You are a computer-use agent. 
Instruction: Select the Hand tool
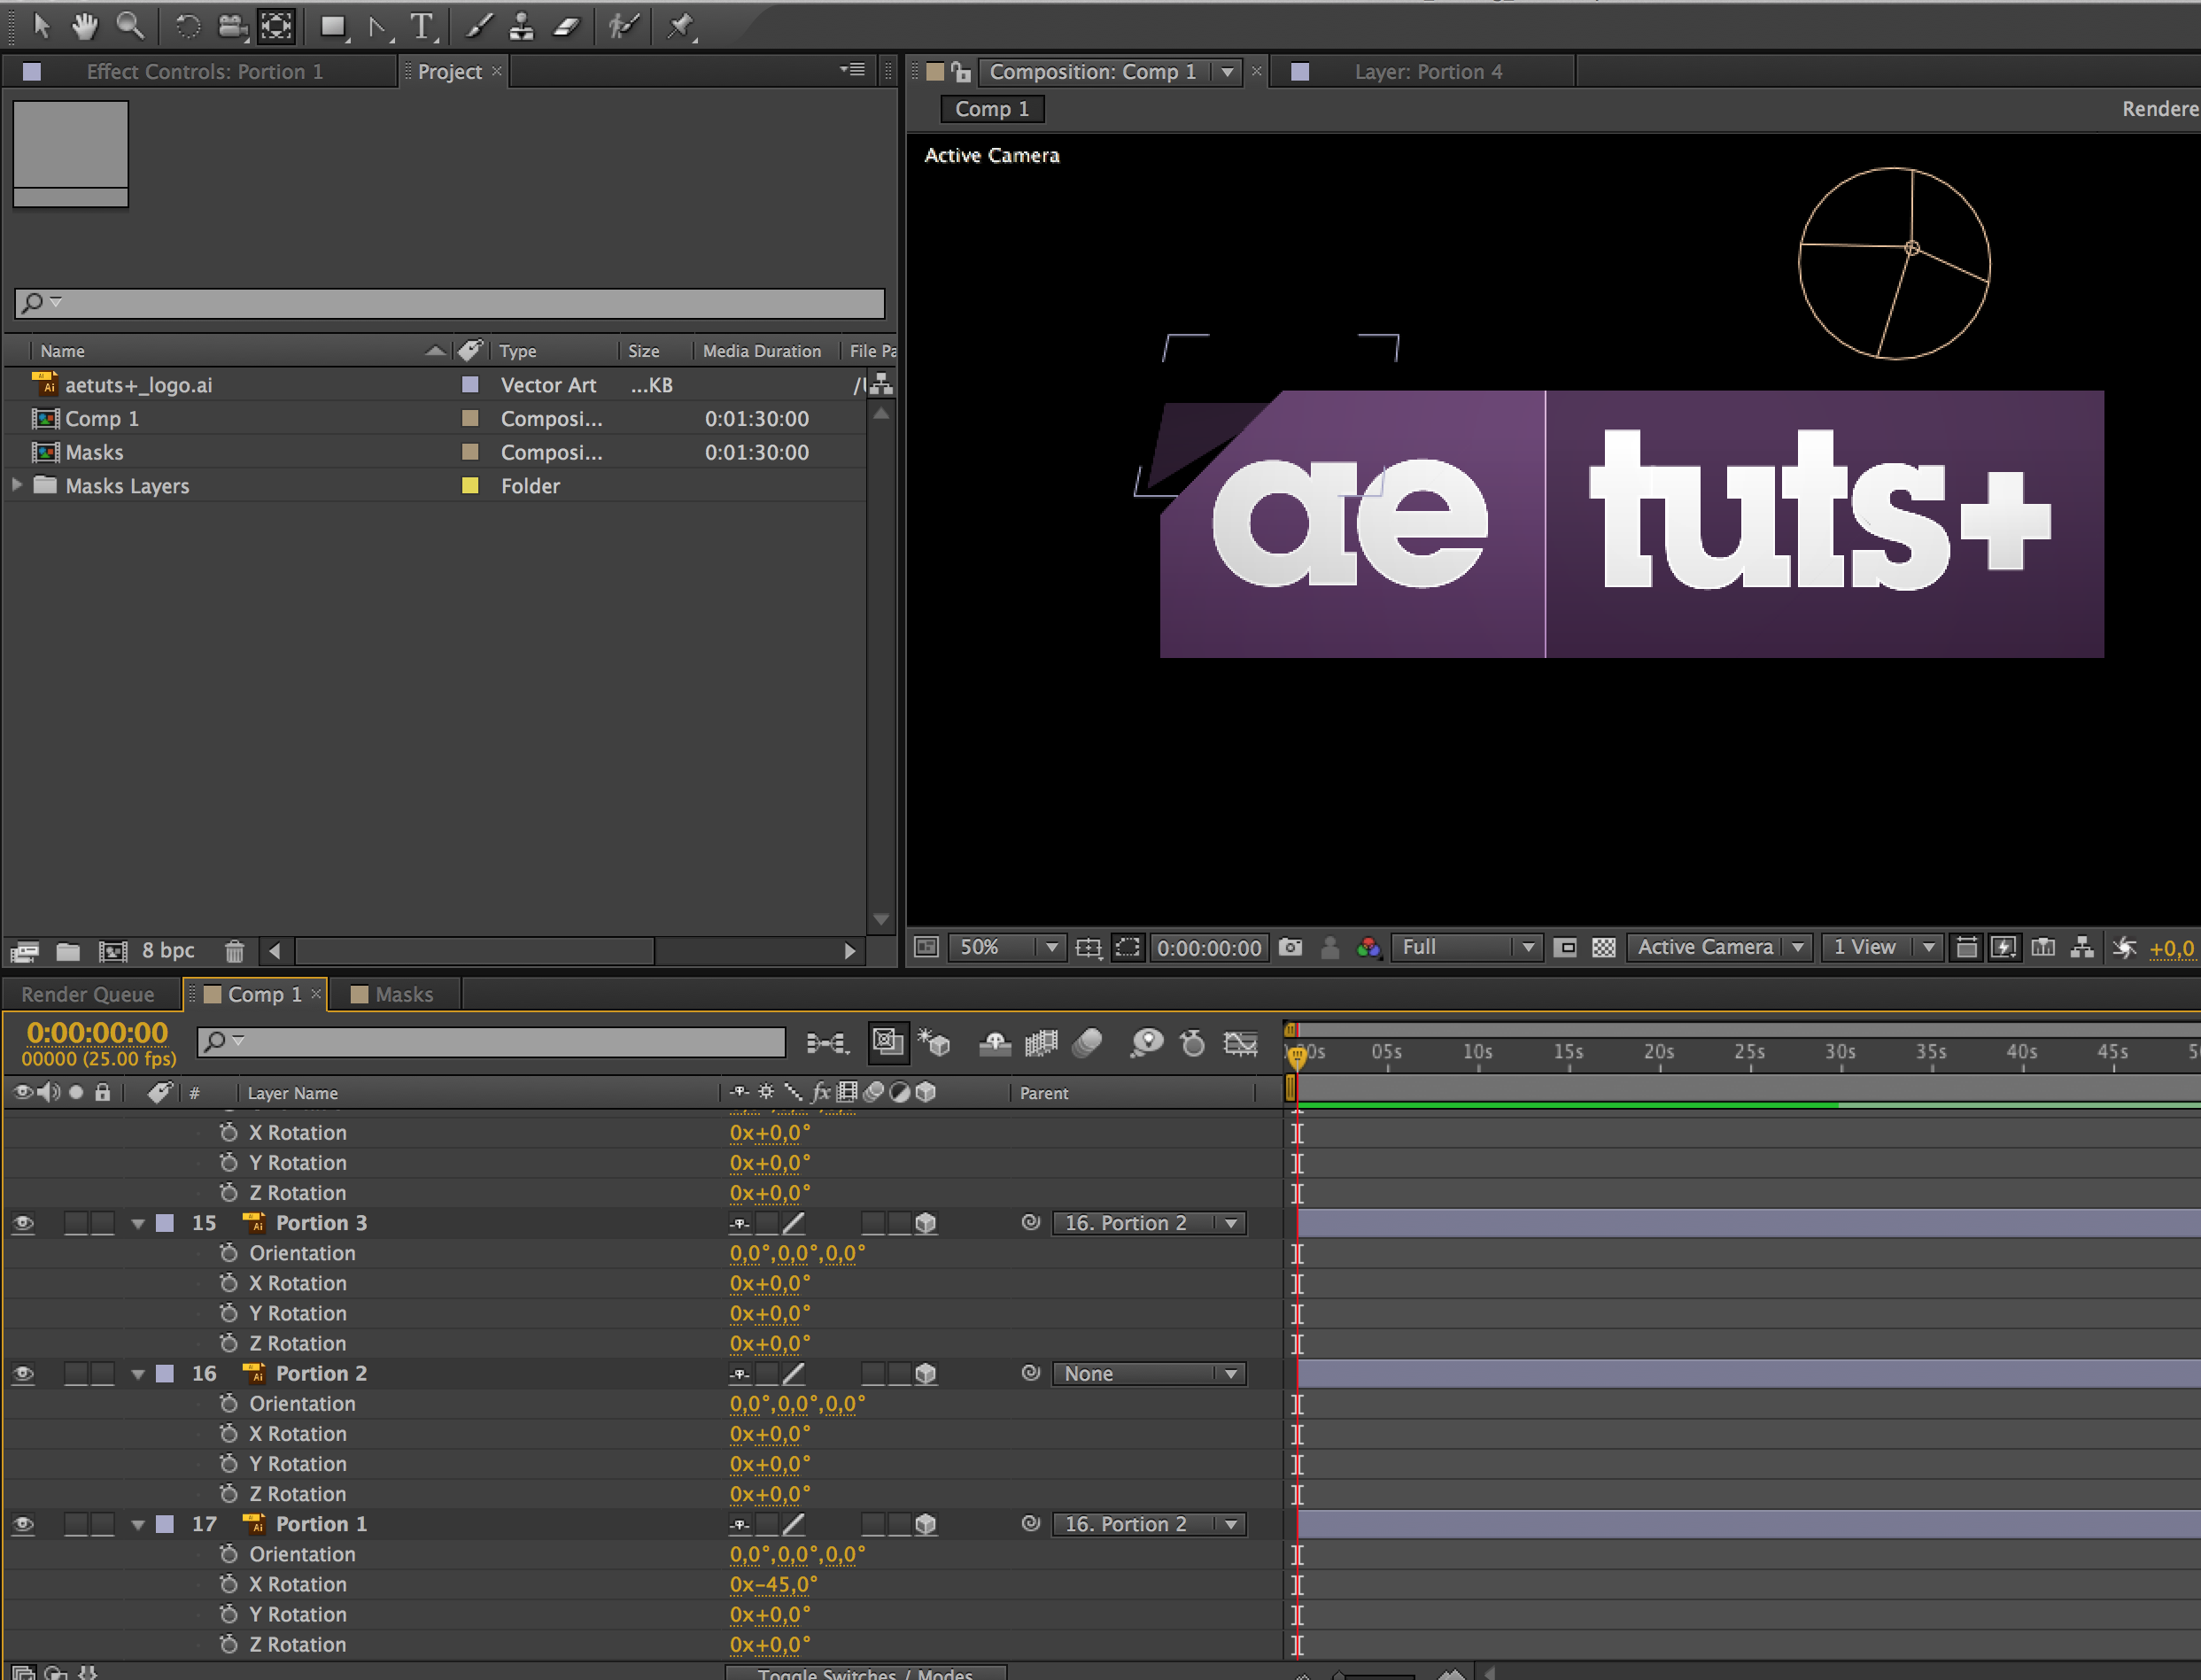(85, 25)
